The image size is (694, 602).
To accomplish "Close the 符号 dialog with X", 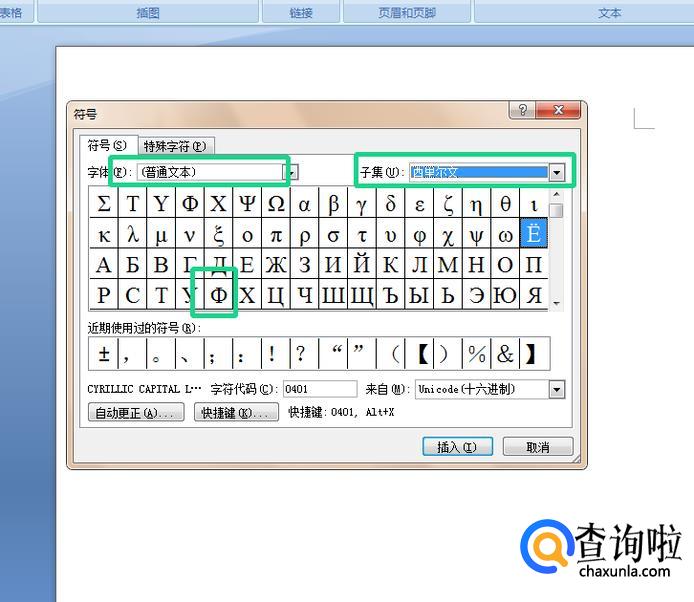I will coord(558,109).
